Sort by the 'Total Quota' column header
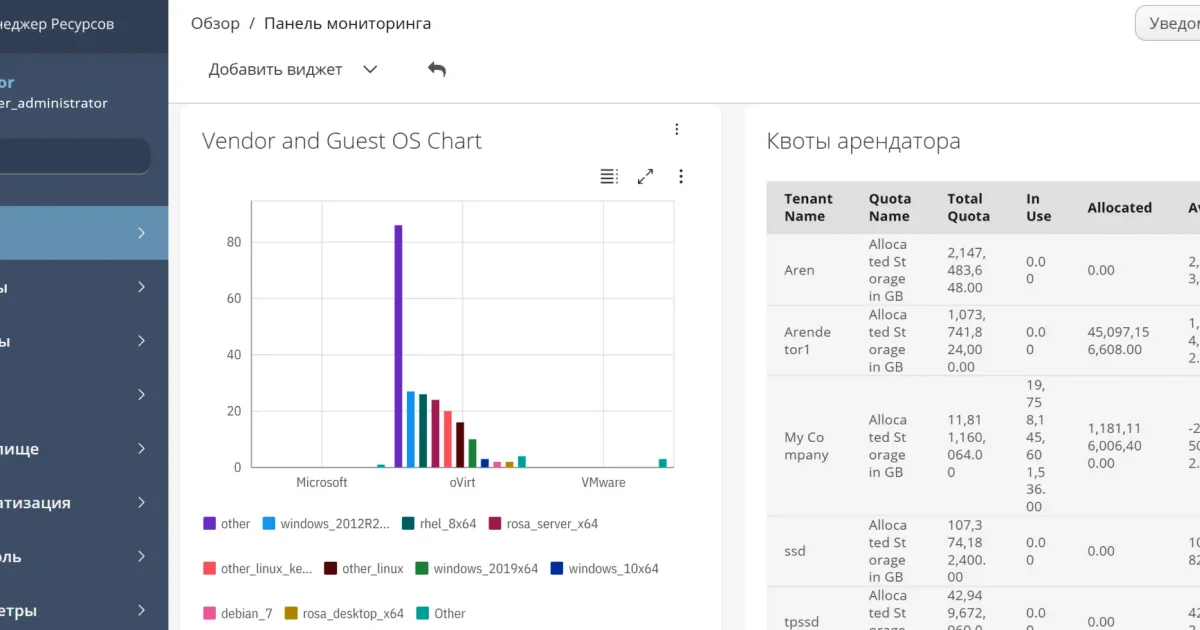 (x=968, y=207)
